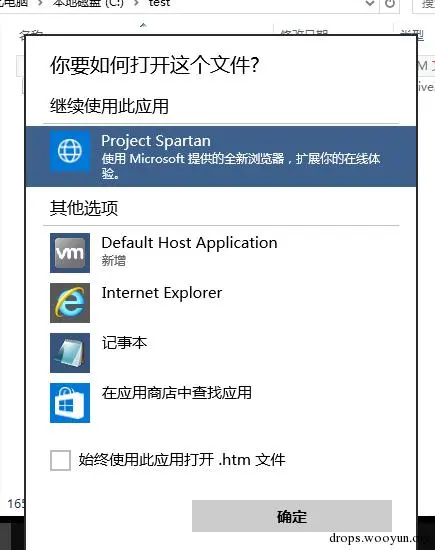Select the Project Spartan text entry

click(156, 141)
